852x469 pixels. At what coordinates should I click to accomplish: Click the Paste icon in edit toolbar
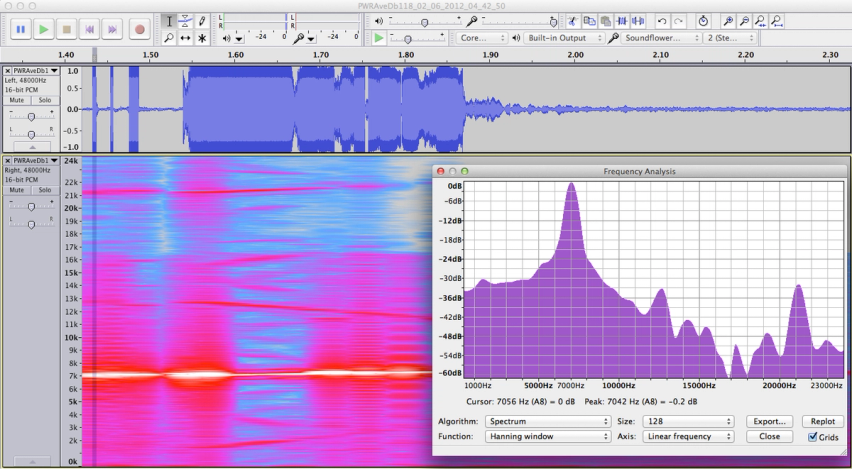[x=605, y=21]
